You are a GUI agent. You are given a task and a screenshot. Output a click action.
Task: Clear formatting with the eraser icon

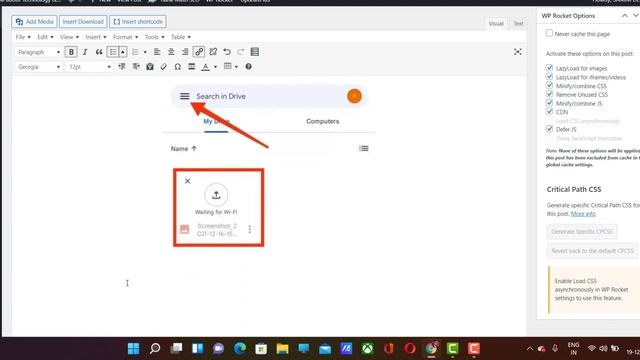coord(164,67)
